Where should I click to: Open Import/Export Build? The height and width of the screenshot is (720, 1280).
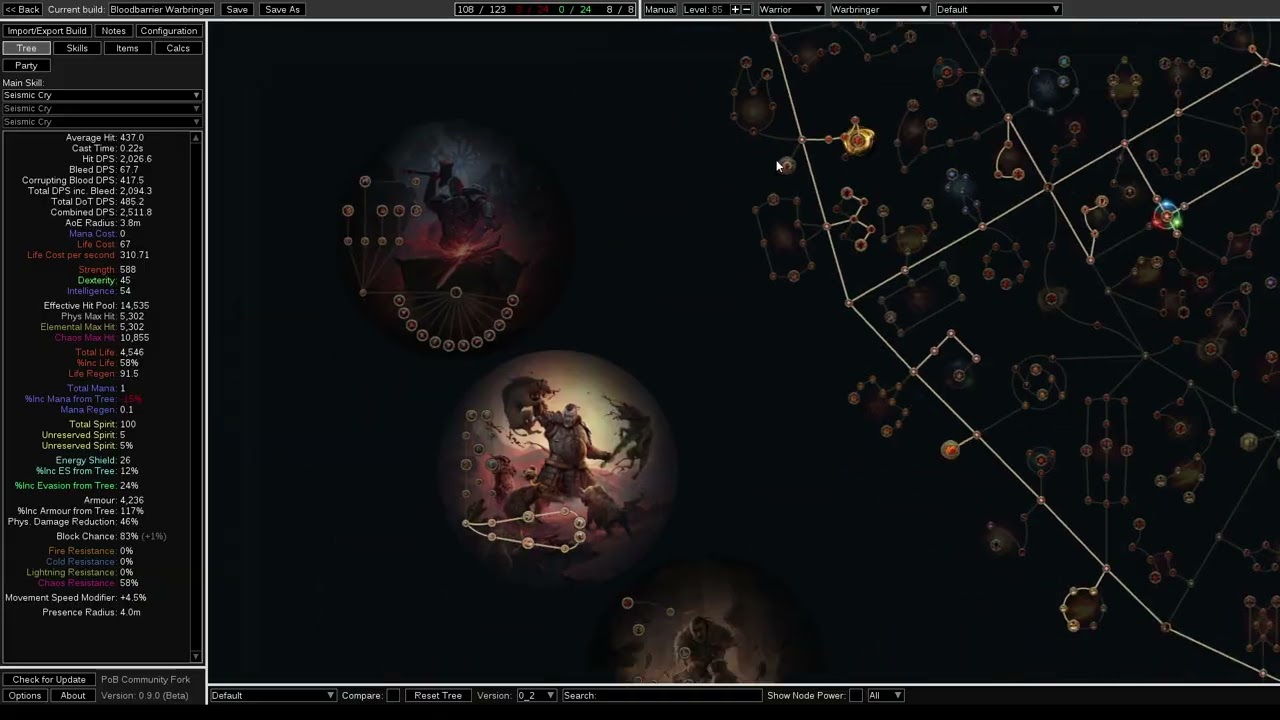[x=47, y=31]
